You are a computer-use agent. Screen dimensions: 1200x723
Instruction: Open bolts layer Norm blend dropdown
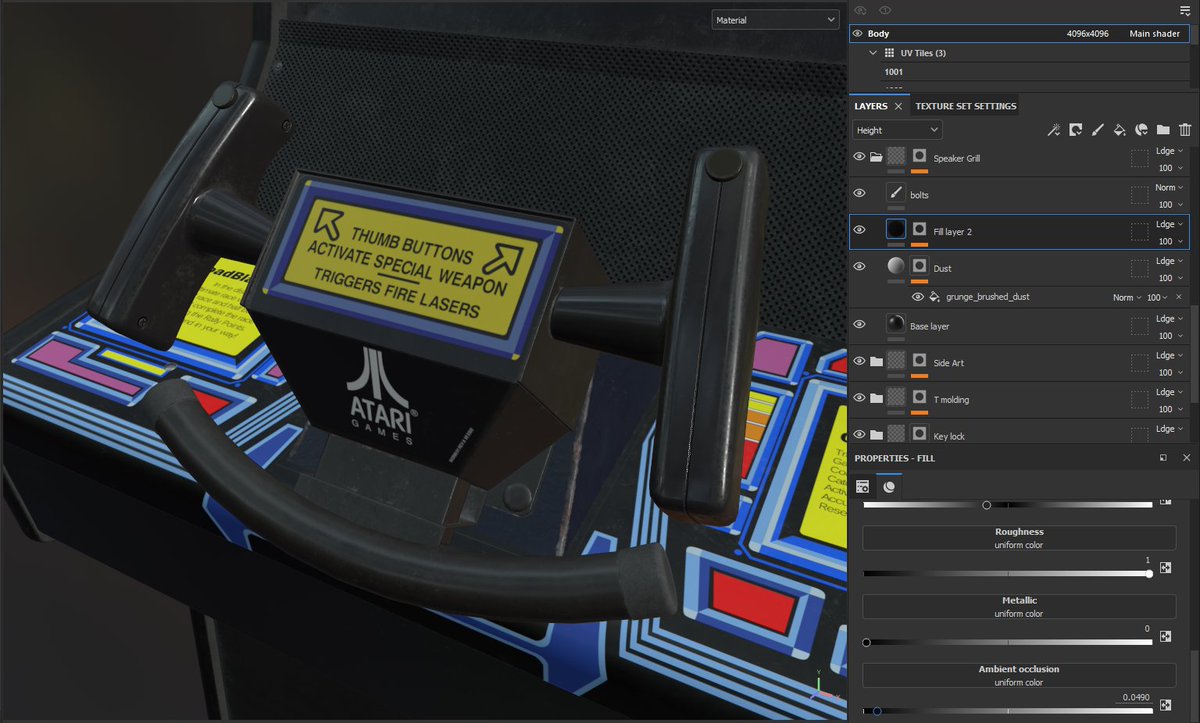tap(1169, 187)
